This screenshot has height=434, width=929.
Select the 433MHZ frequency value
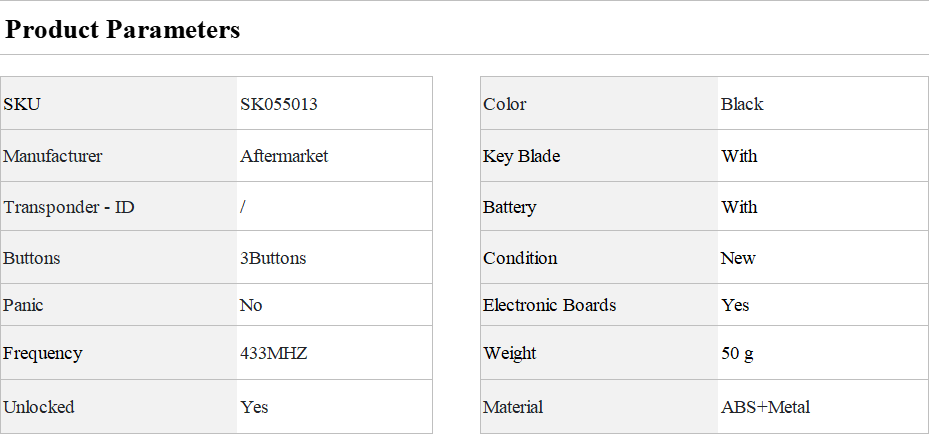(273, 353)
